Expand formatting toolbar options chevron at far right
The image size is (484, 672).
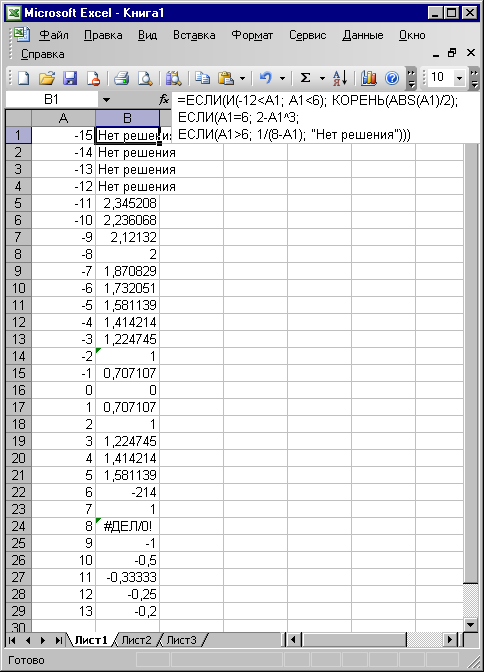click(x=474, y=78)
